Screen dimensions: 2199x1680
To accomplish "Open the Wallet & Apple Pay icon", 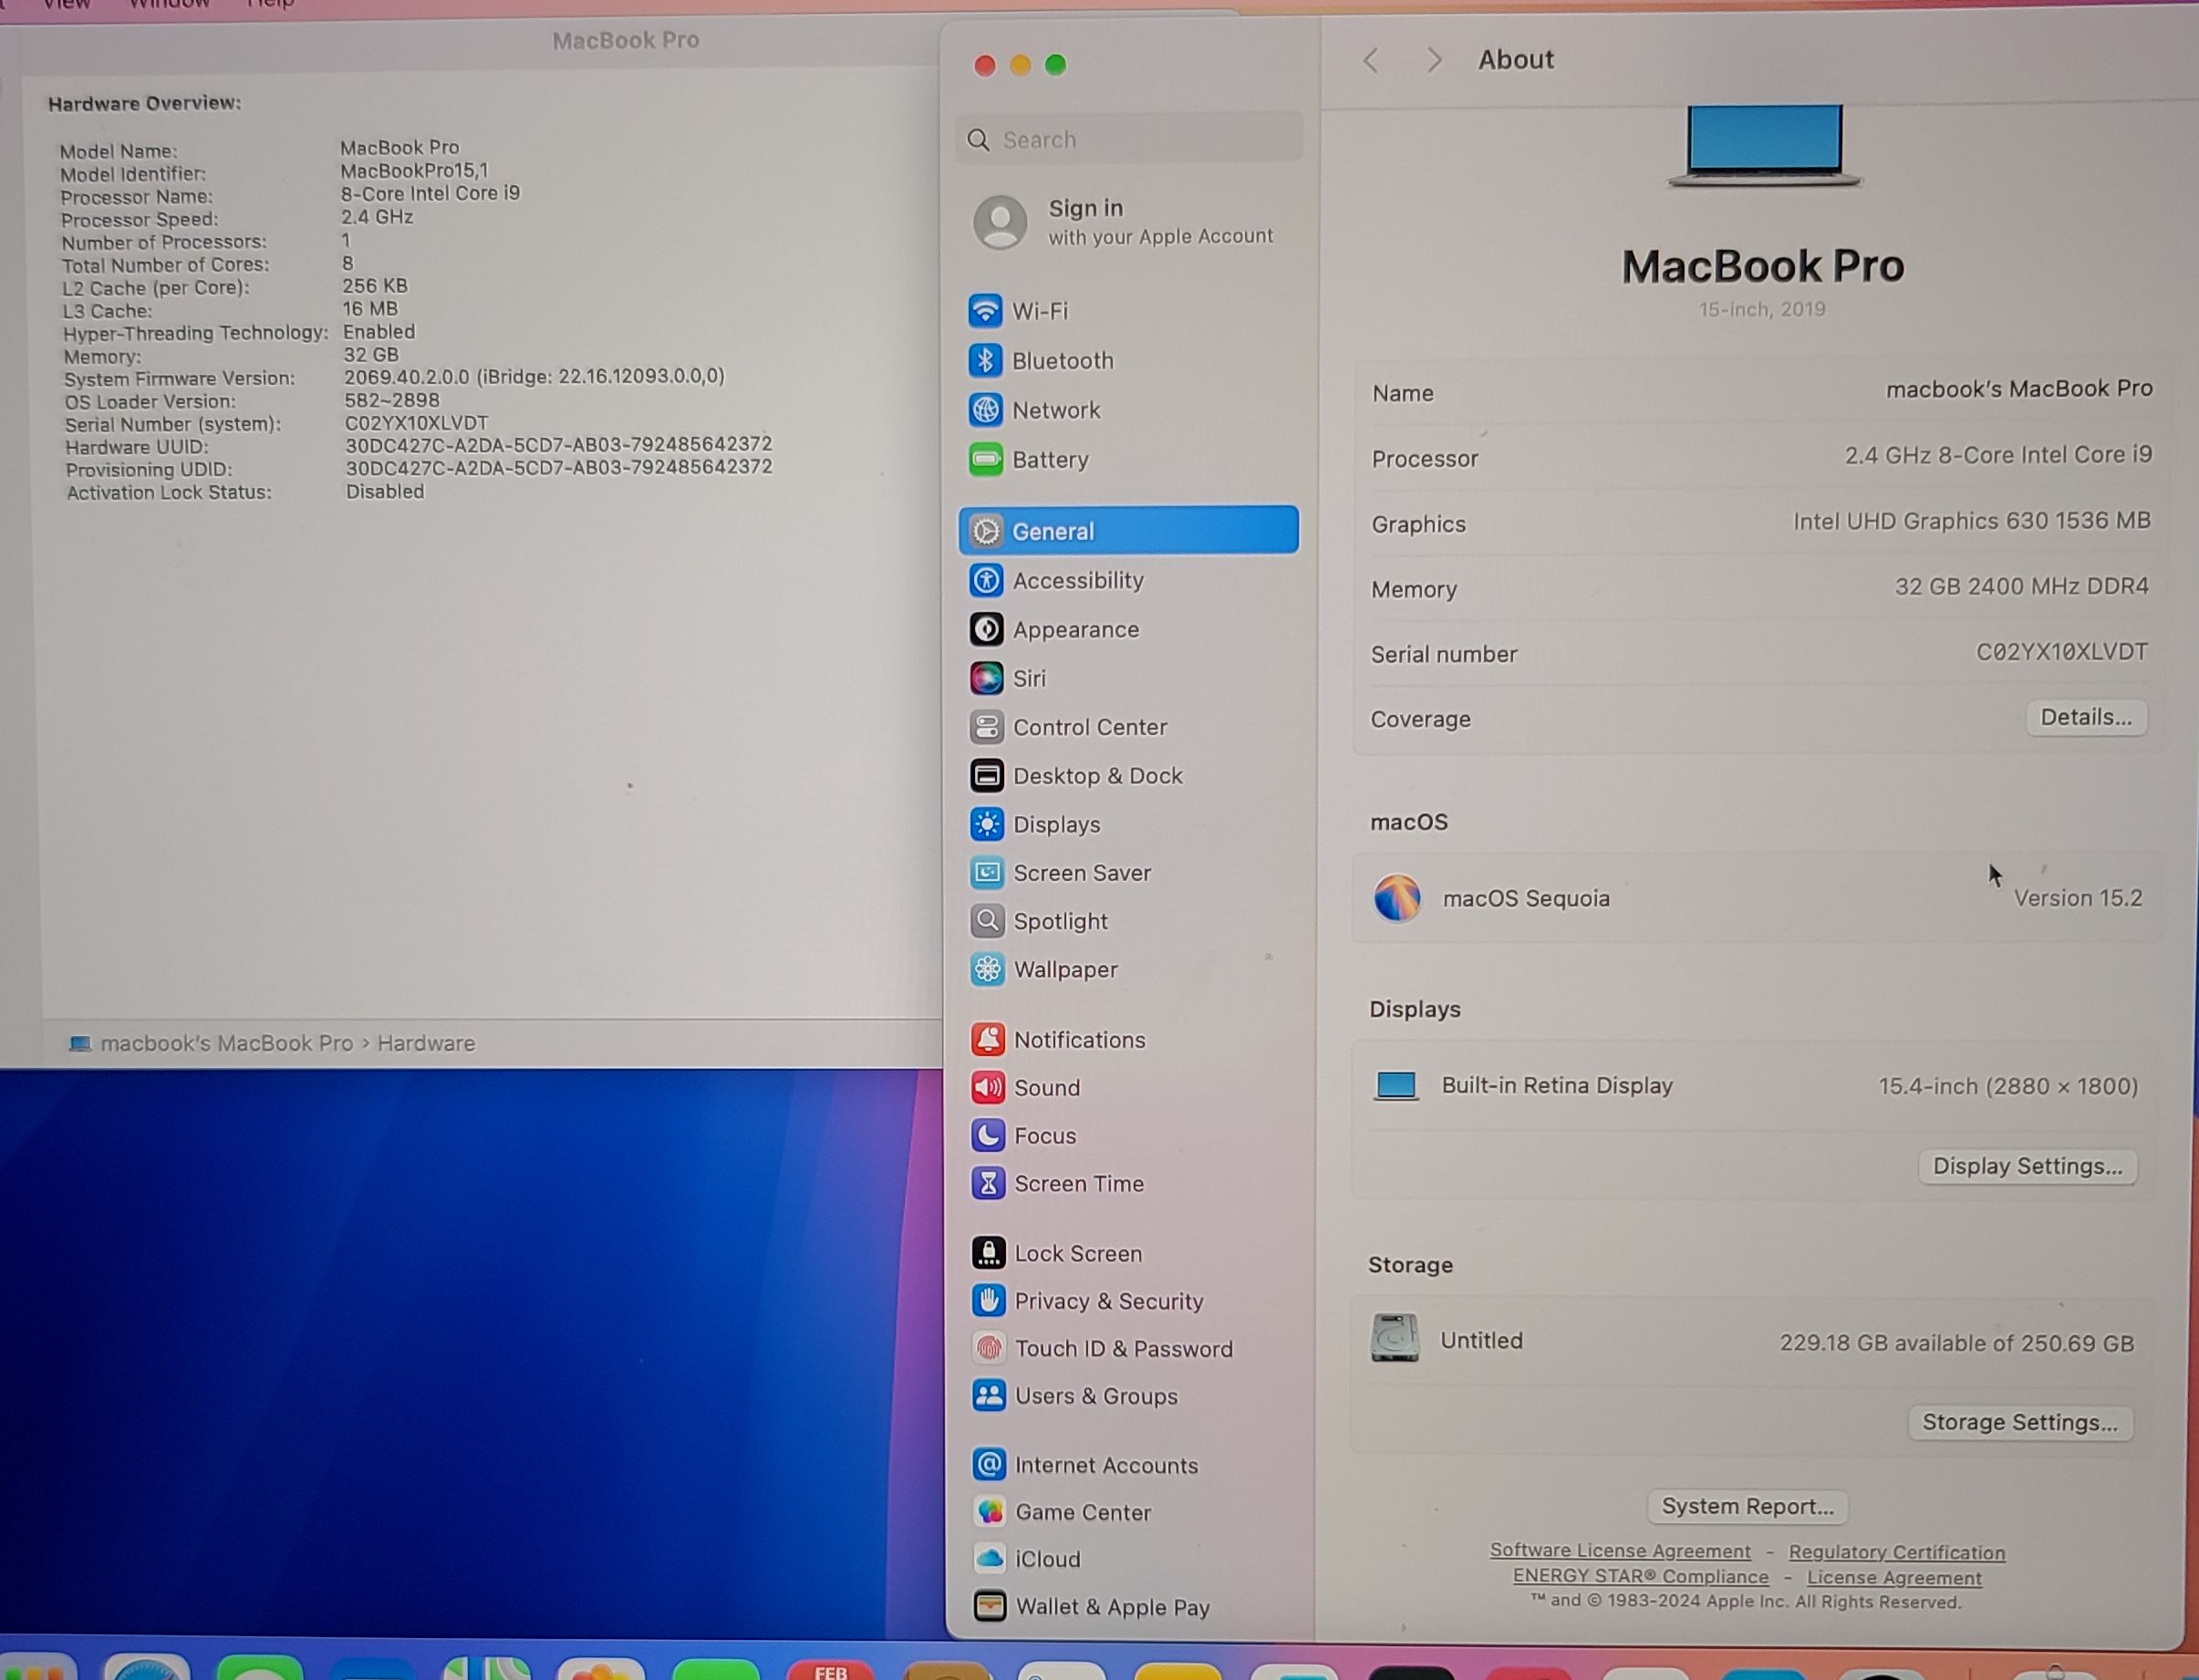I will 989,1606.
